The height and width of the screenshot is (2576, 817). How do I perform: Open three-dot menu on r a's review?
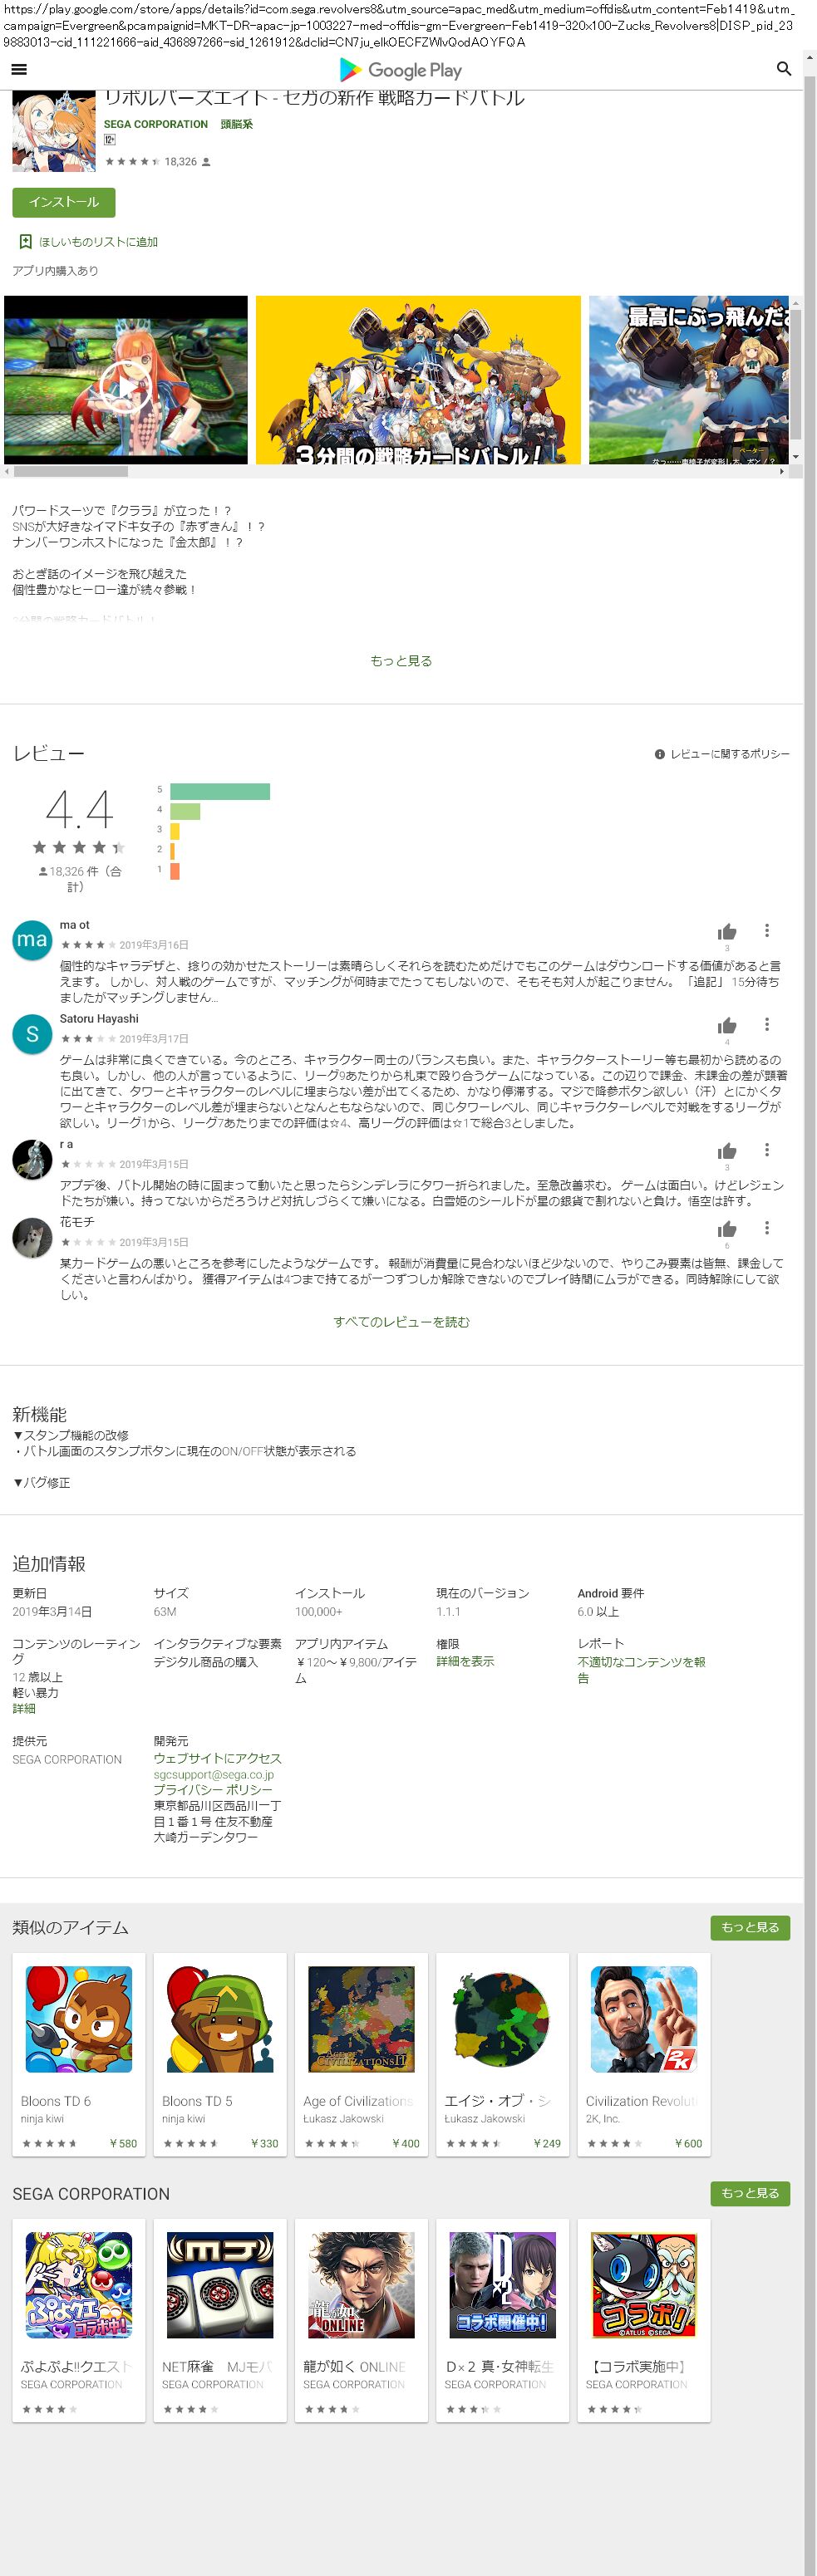click(767, 1150)
